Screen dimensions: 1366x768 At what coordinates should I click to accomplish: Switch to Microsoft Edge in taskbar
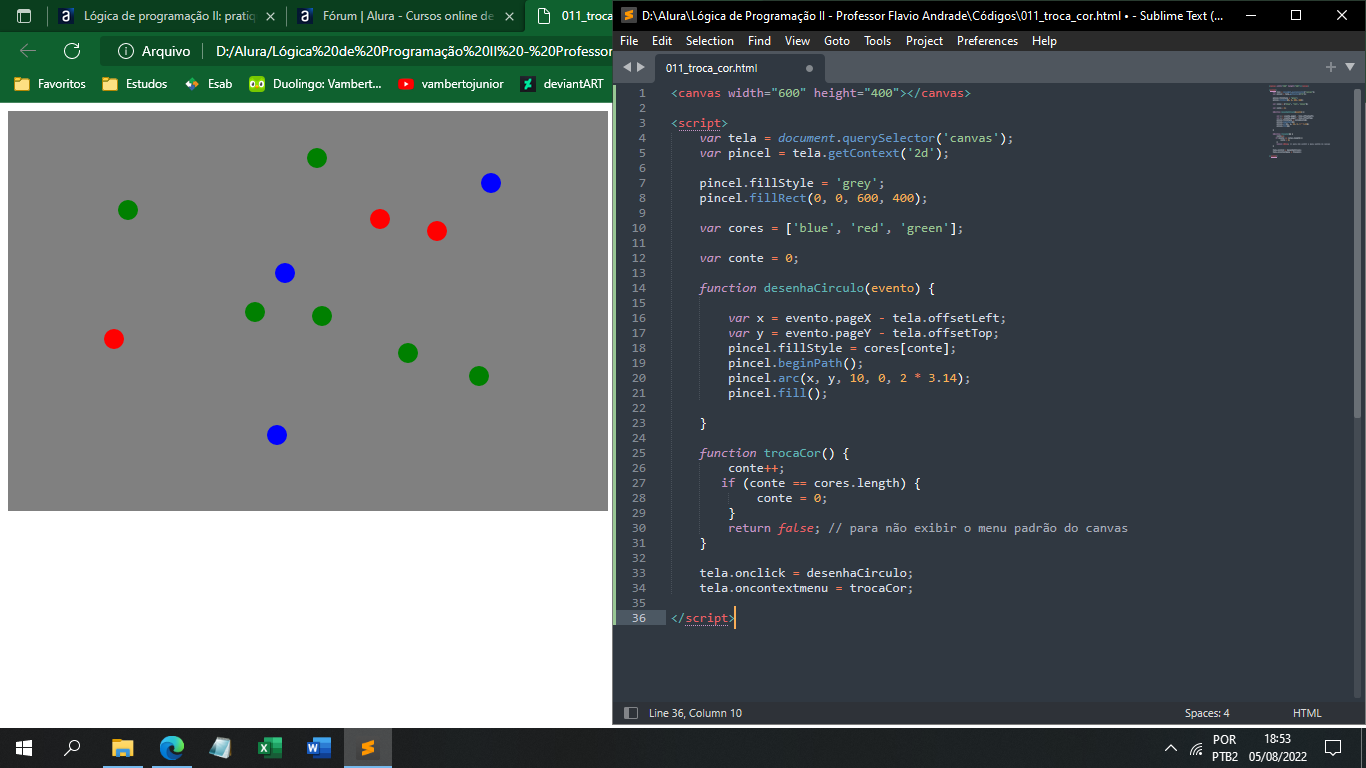[172, 748]
